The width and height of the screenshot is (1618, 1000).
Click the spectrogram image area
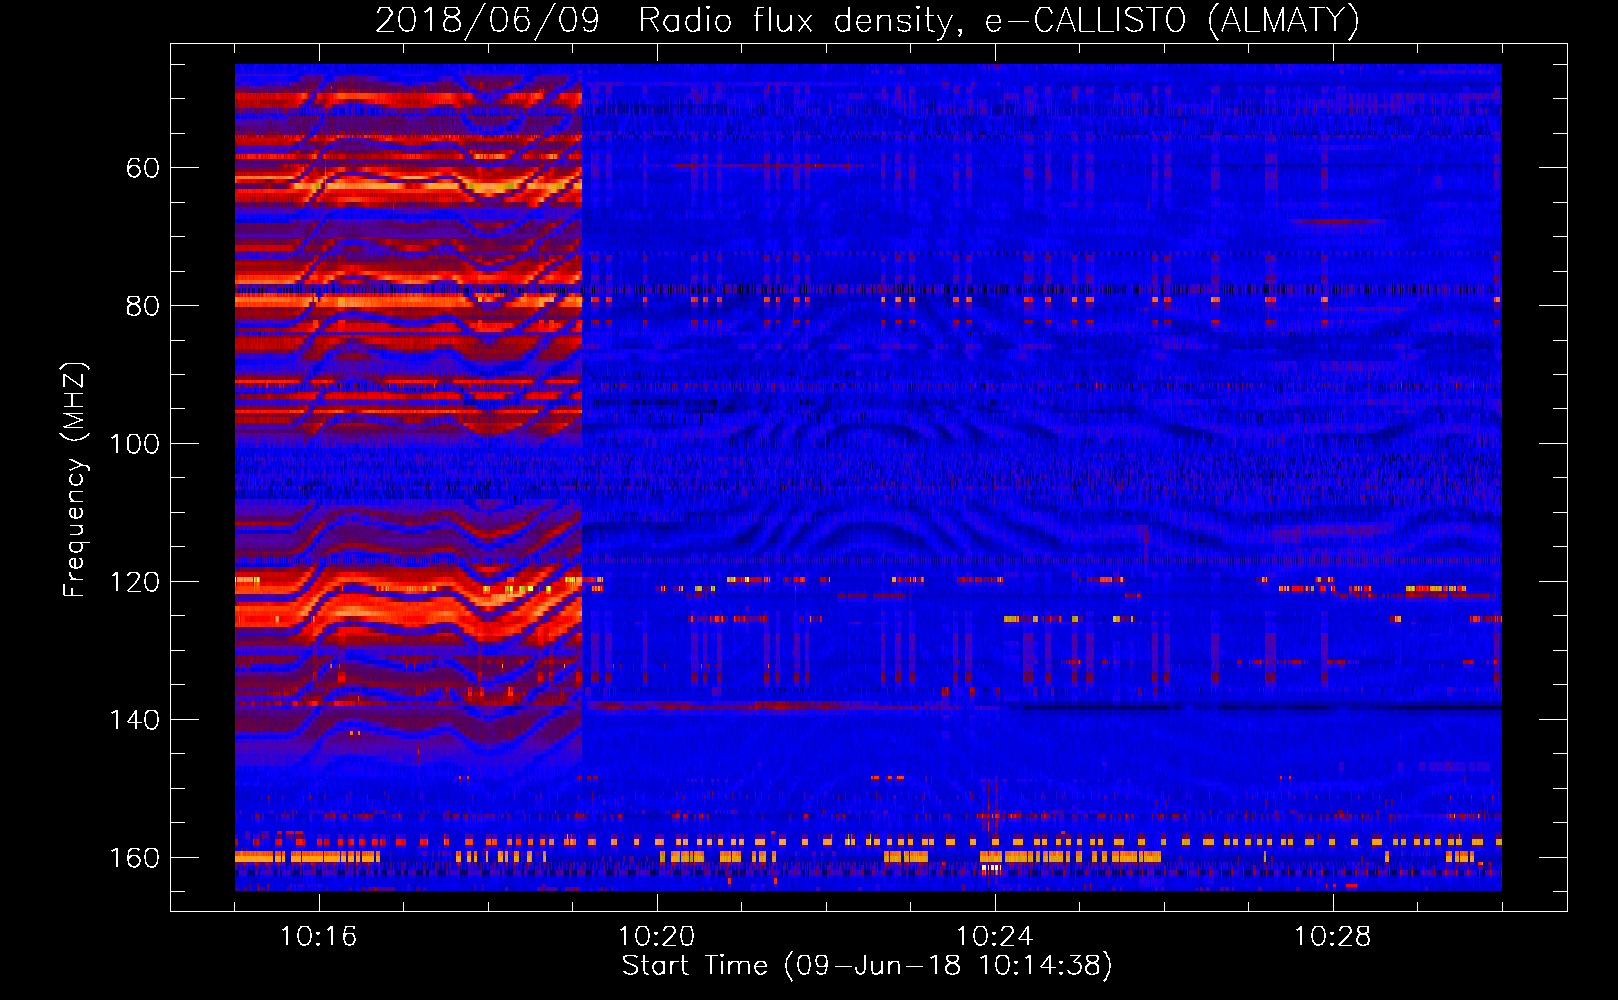click(x=868, y=477)
